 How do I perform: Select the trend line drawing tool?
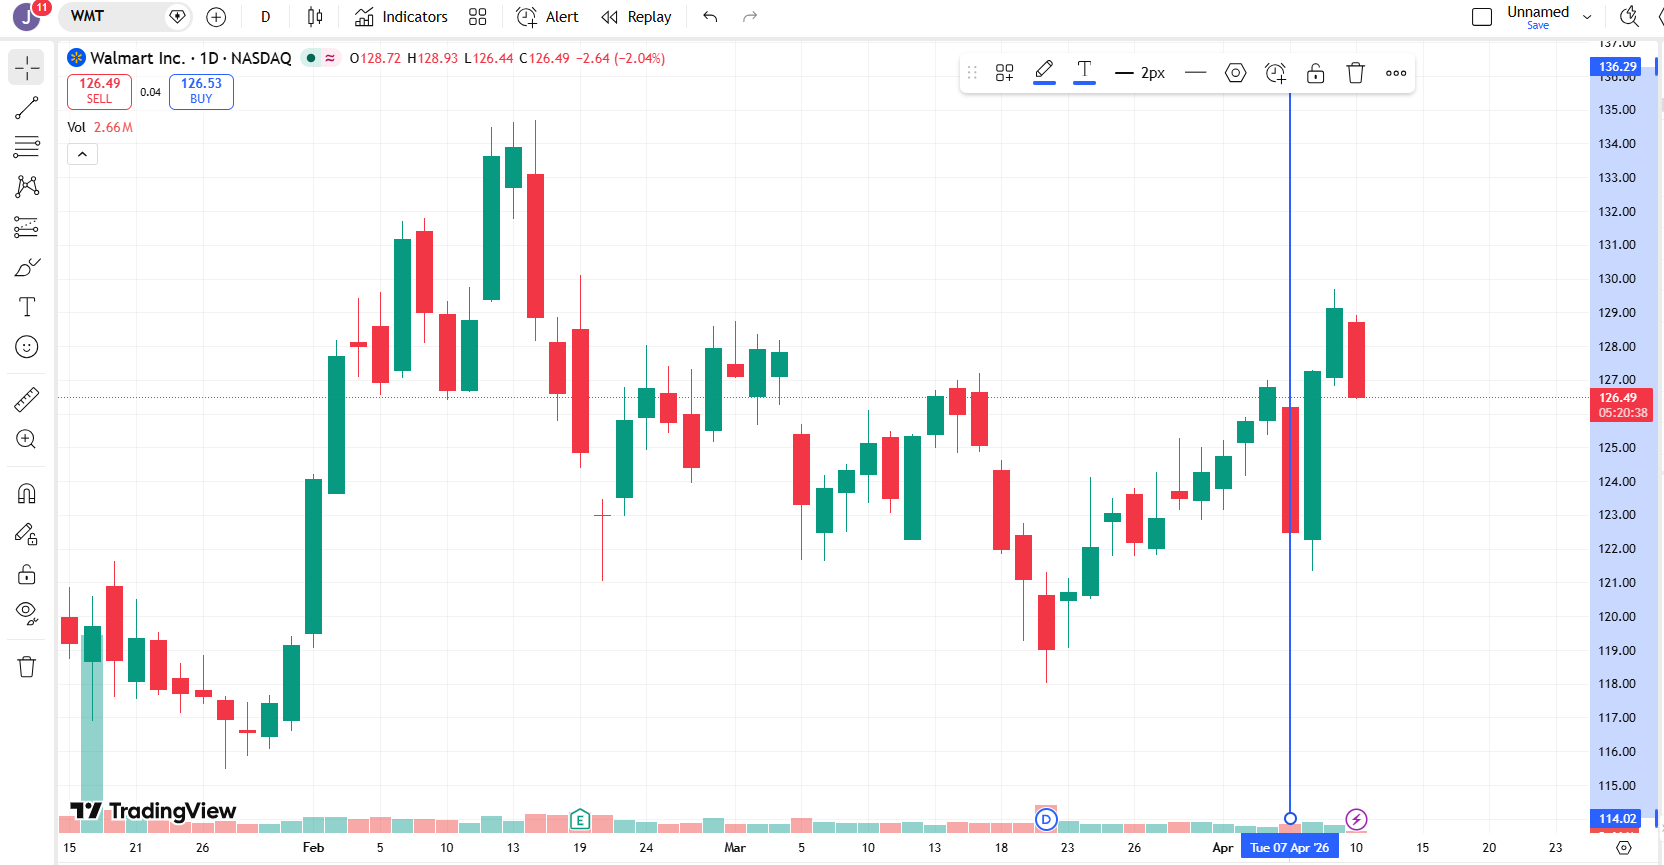27,108
